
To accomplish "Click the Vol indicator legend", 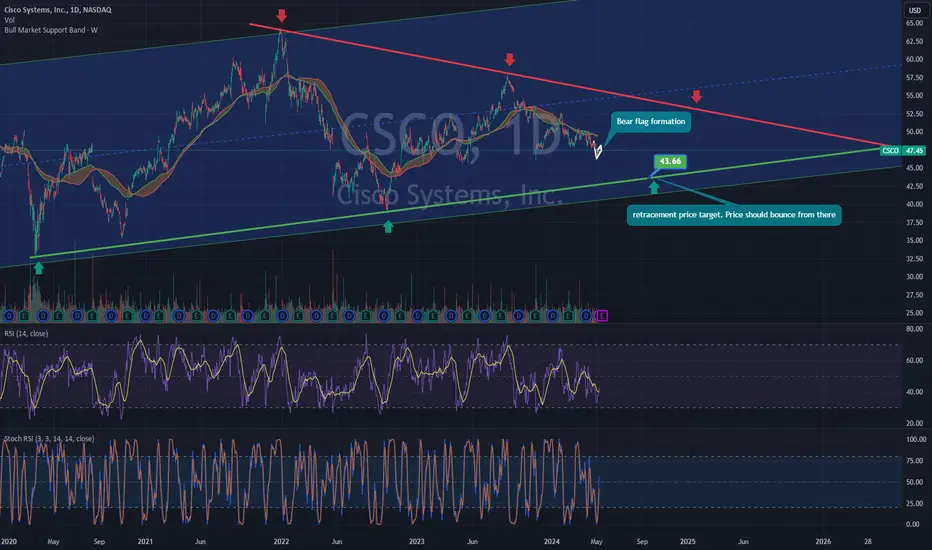I will [10, 20].
